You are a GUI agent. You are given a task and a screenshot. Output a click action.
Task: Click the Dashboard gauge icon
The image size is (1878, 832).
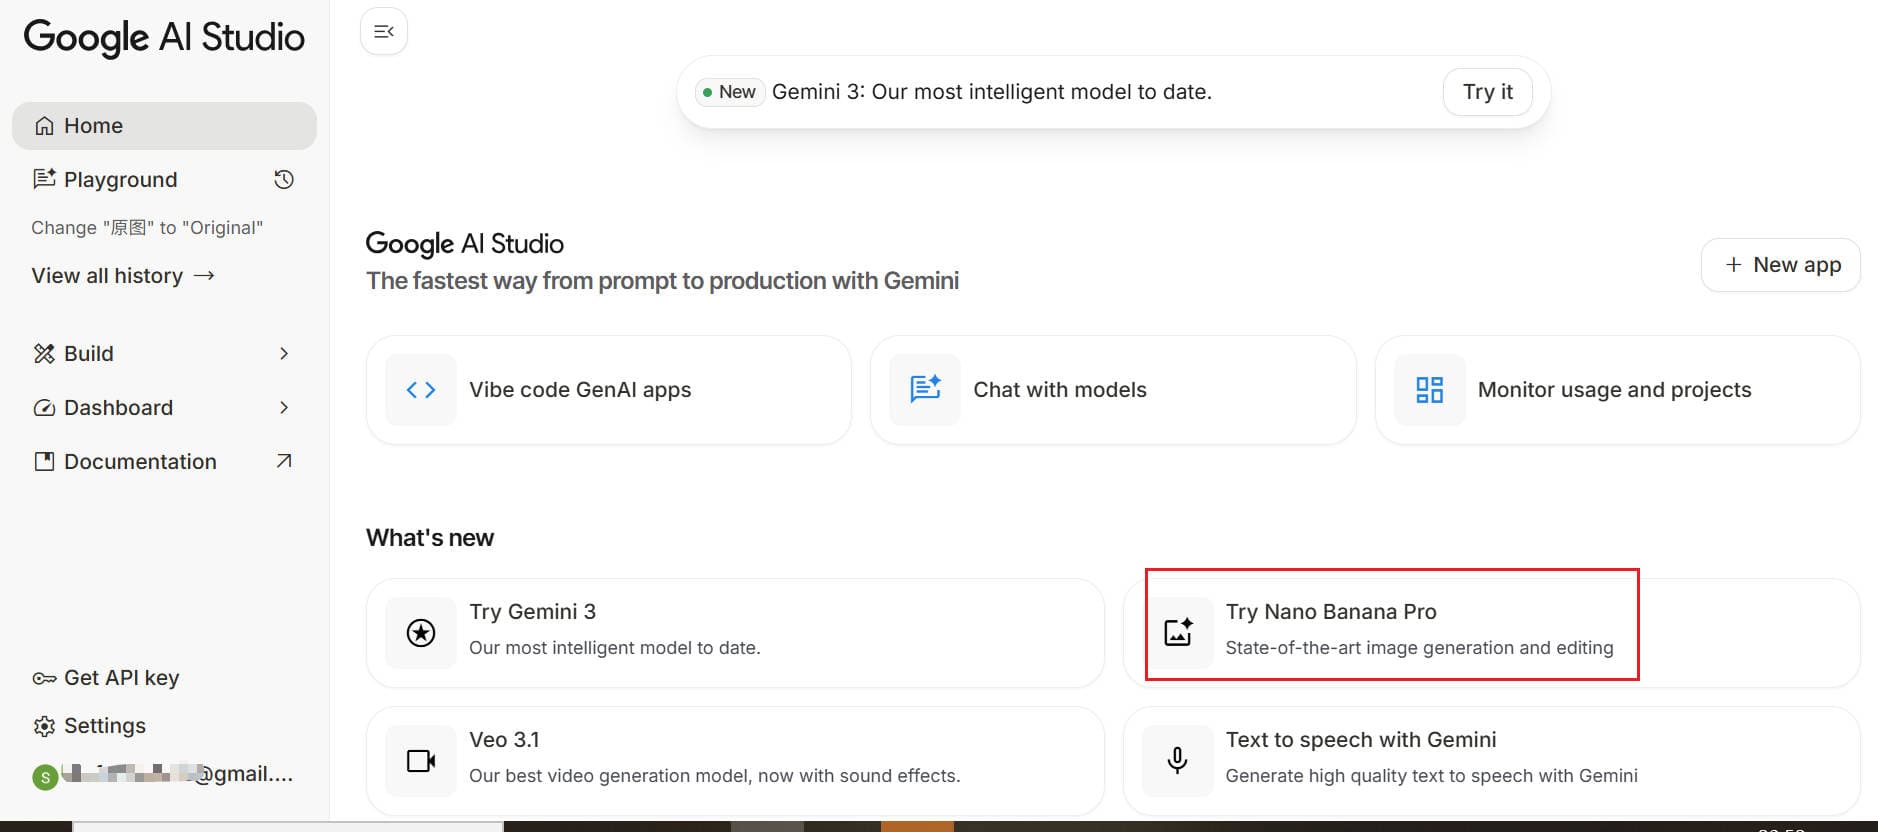click(44, 408)
